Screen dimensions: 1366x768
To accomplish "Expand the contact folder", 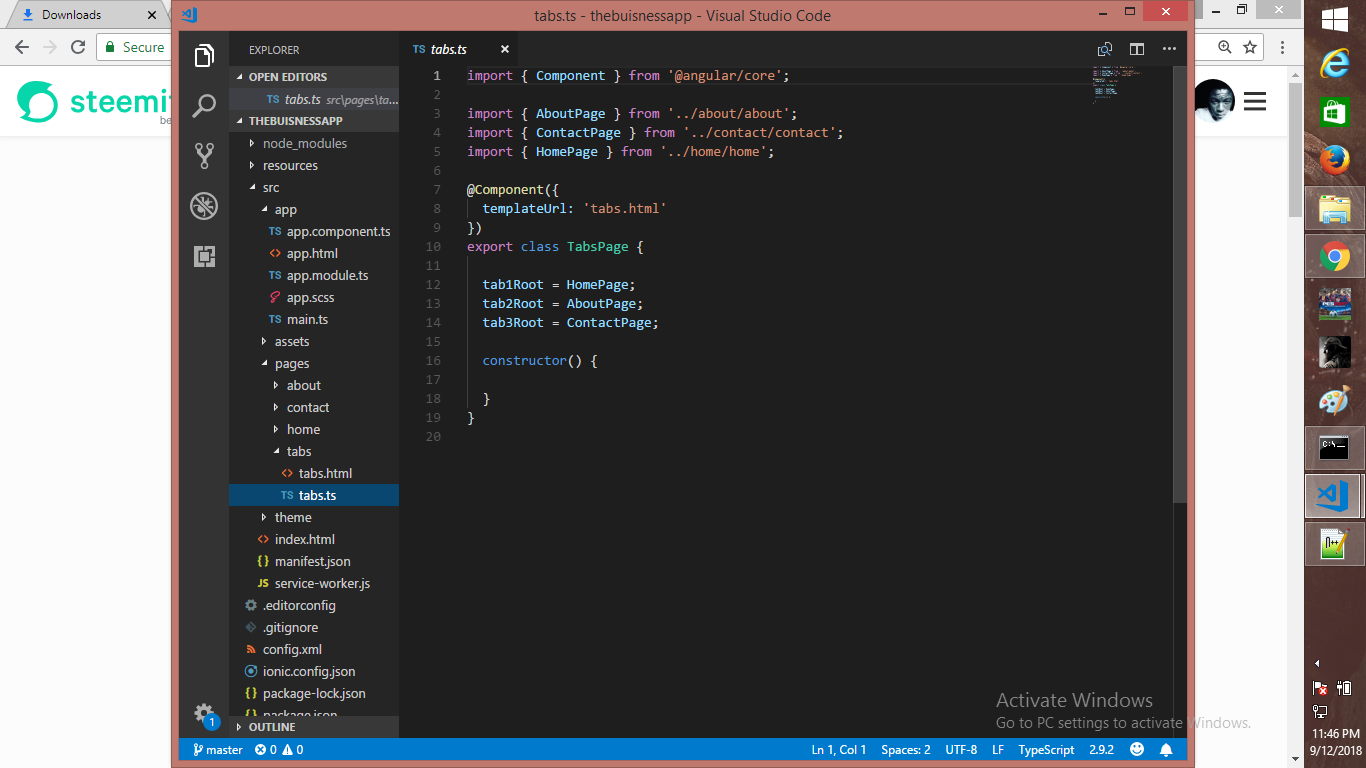I will [314, 407].
